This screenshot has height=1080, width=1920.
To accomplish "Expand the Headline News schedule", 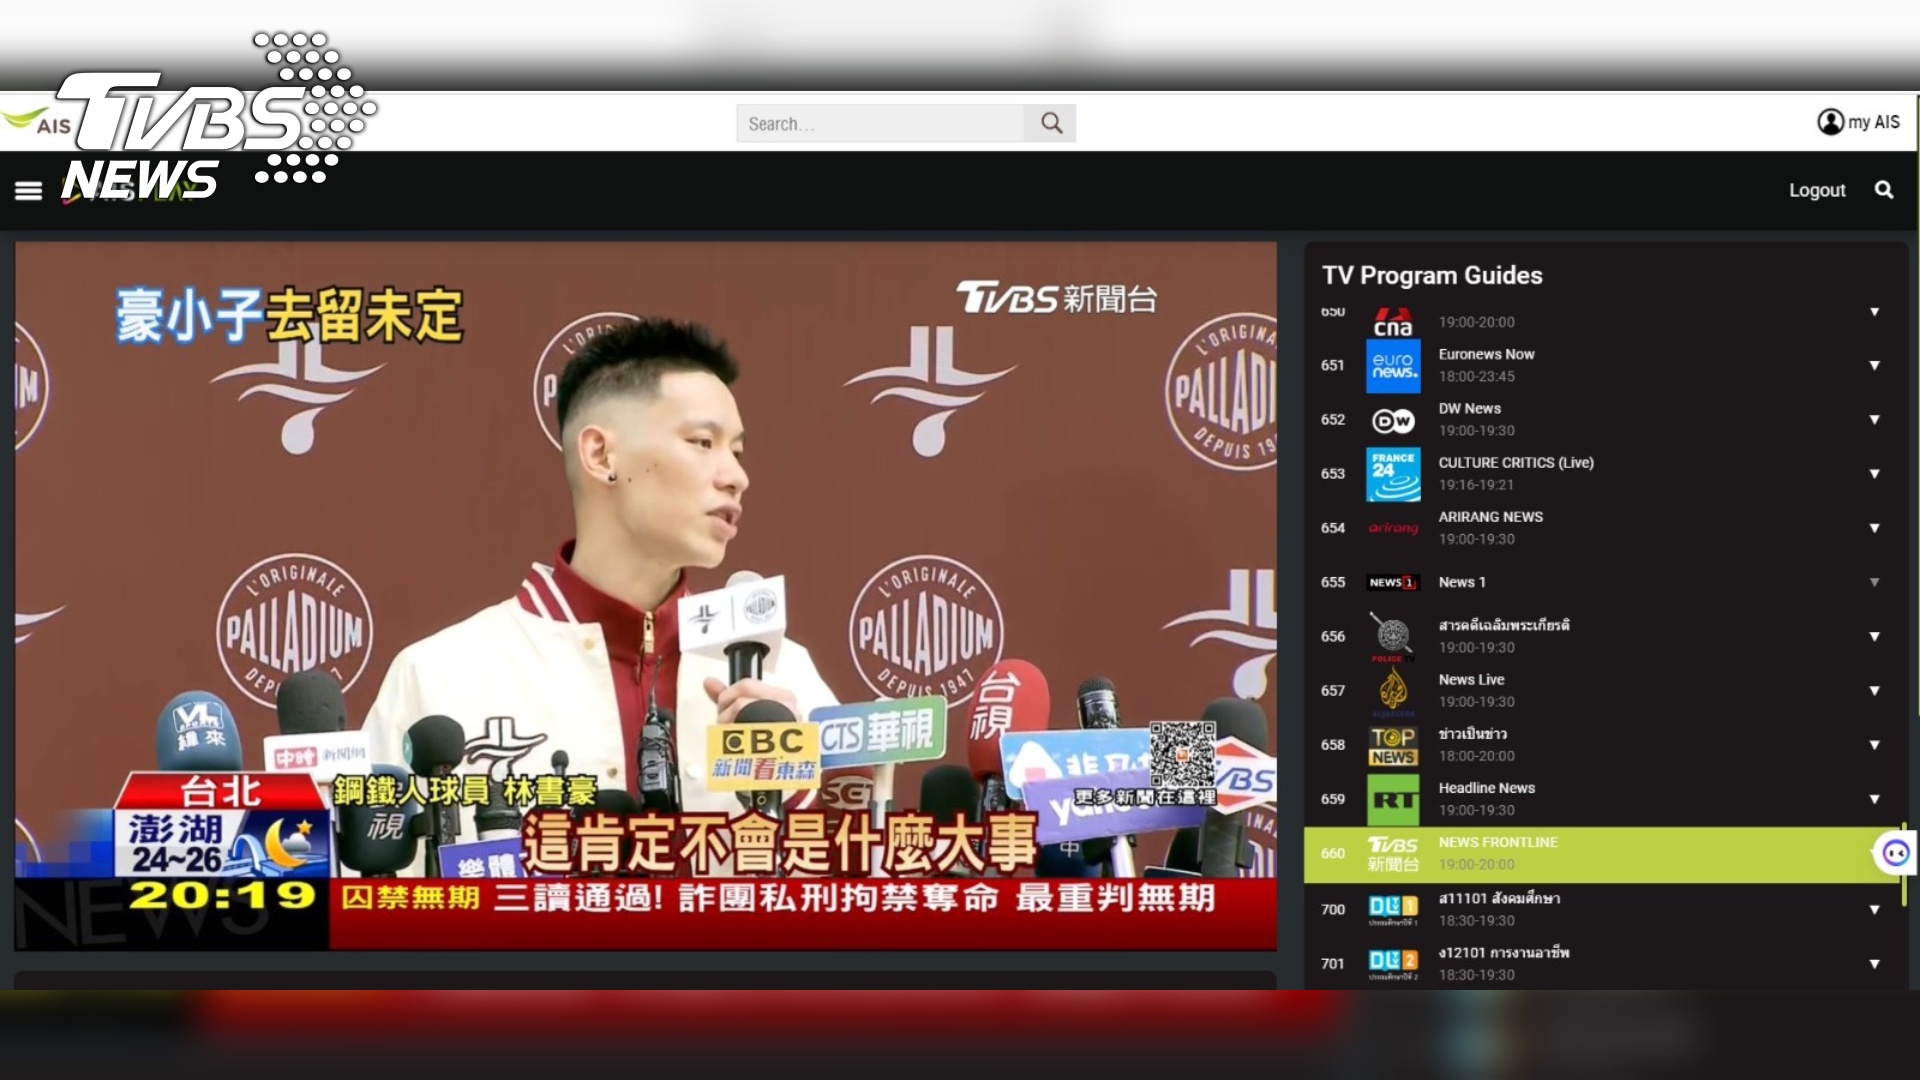I will tap(1875, 799).
